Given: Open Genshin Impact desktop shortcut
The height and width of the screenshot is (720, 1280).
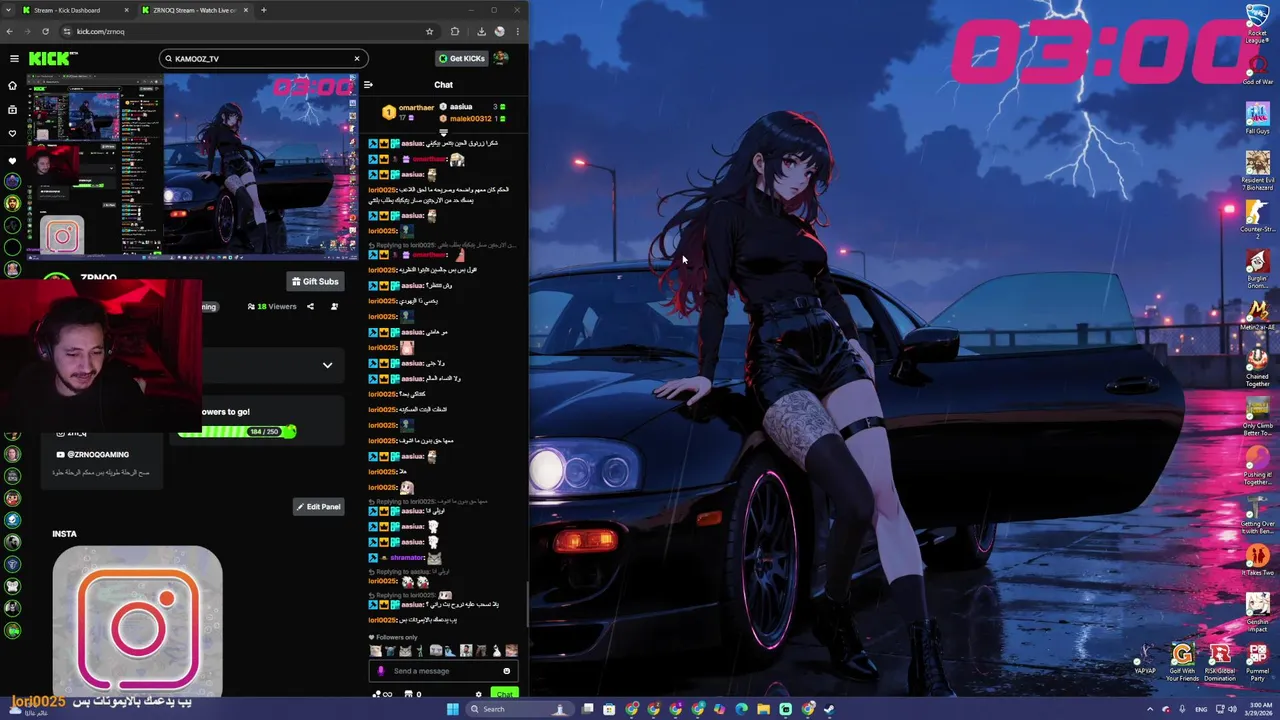Looking at the screenshot, I should (1257, 612).
